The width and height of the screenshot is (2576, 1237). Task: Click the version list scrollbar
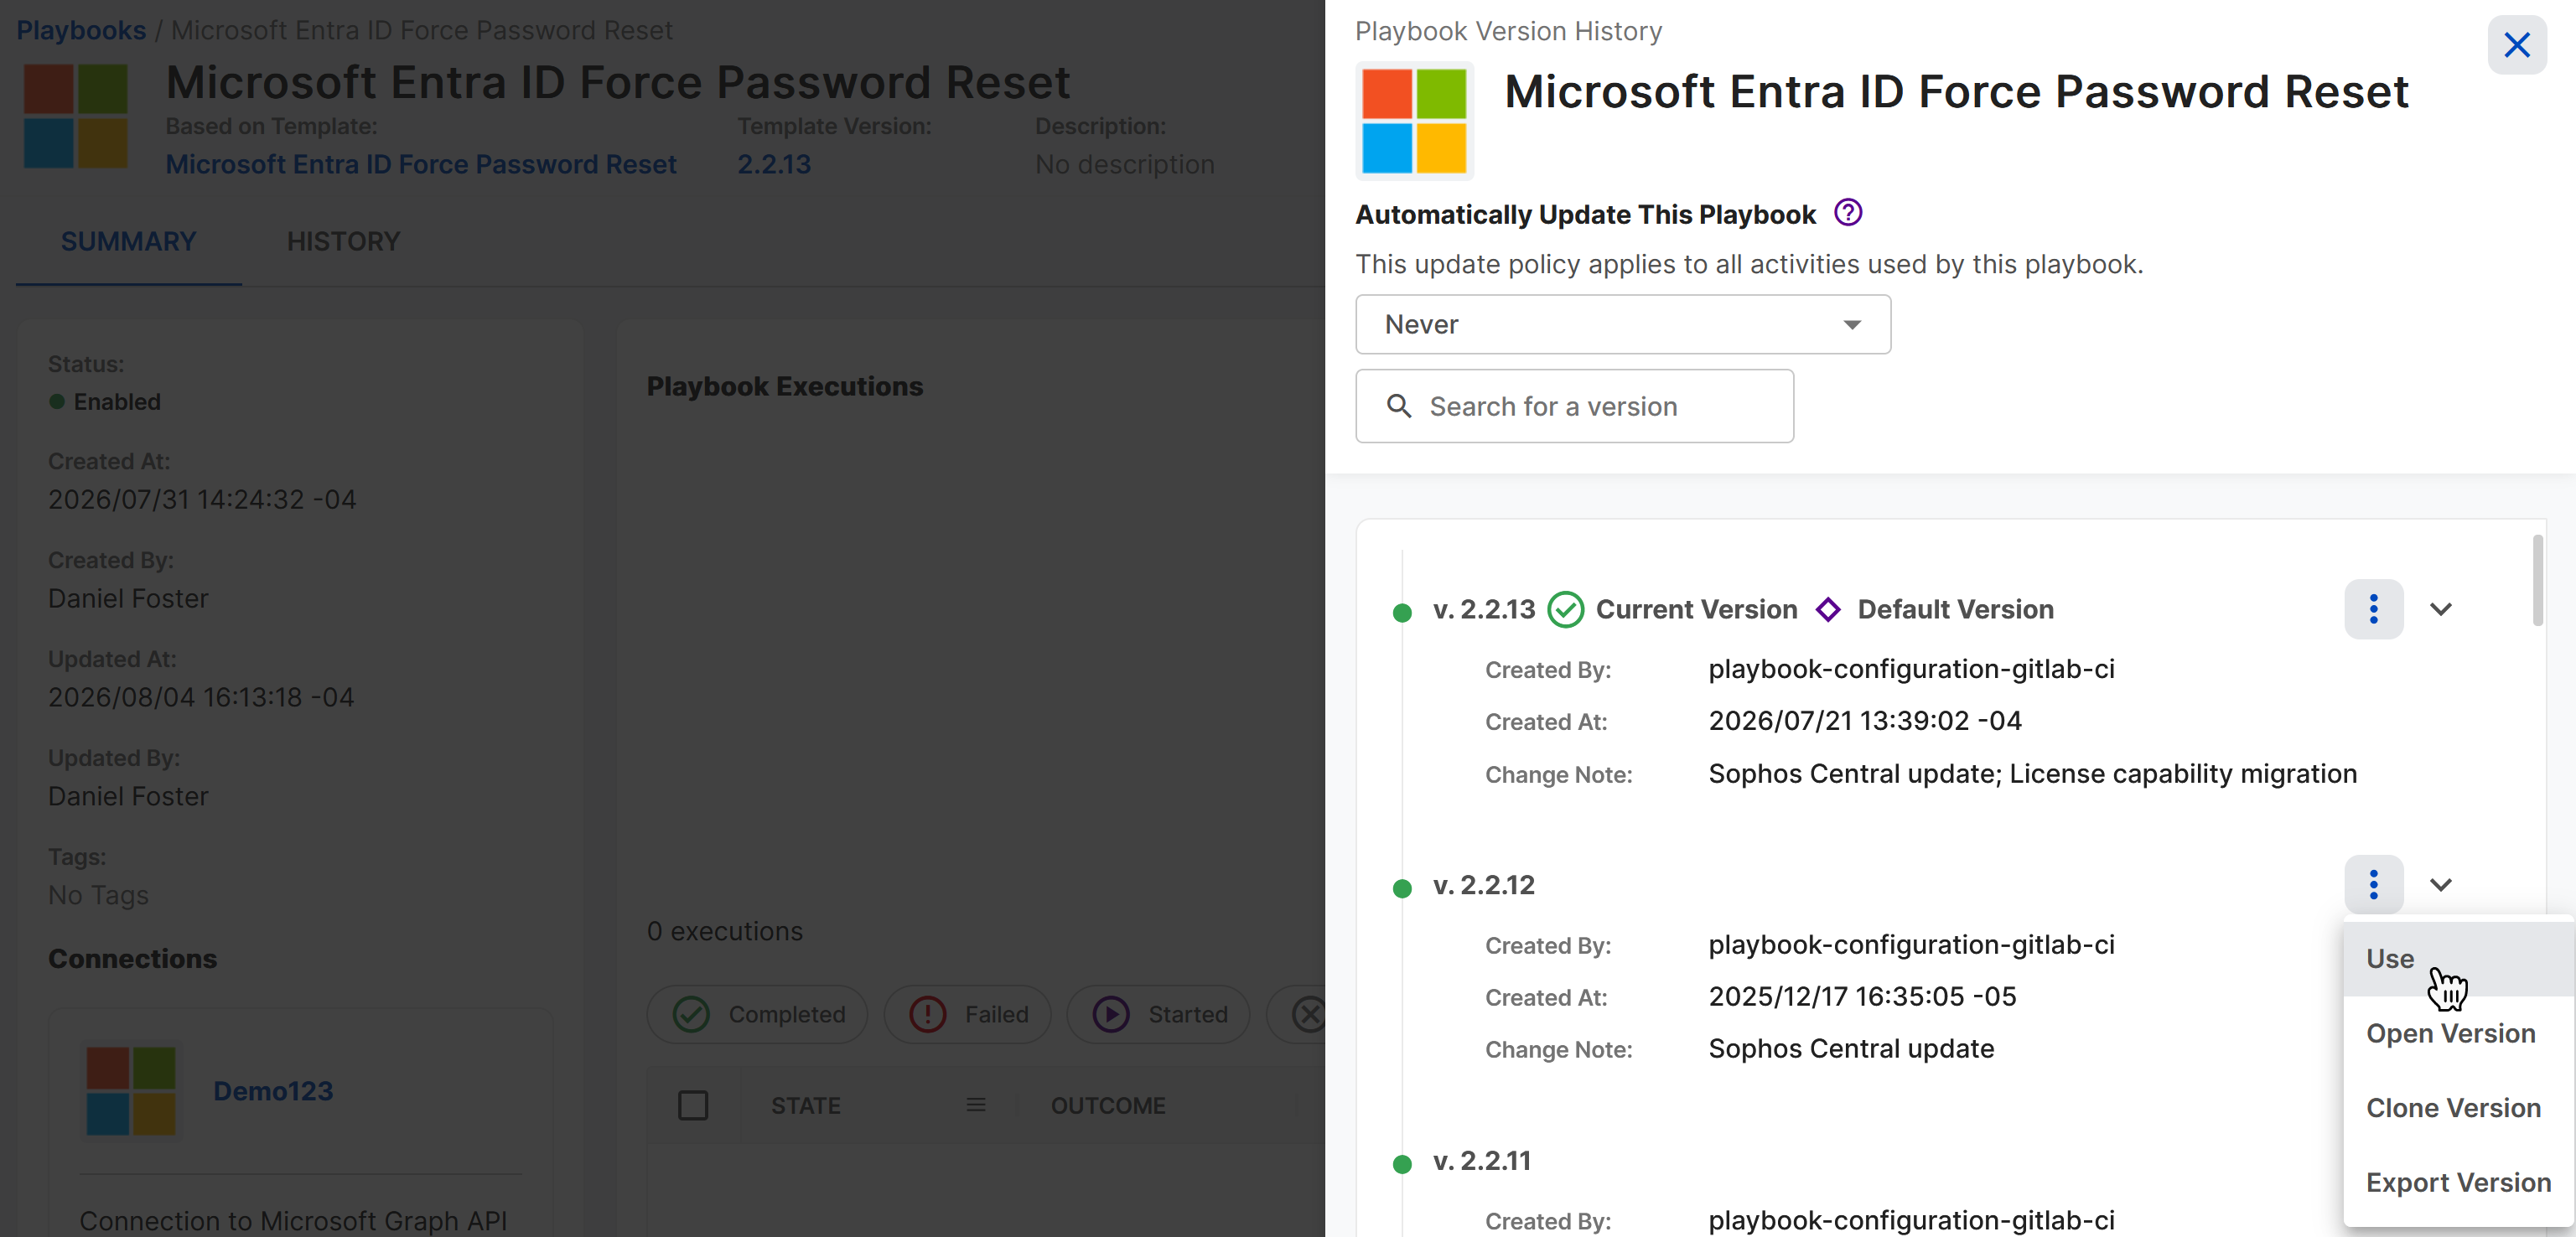tap(2537, 580)
